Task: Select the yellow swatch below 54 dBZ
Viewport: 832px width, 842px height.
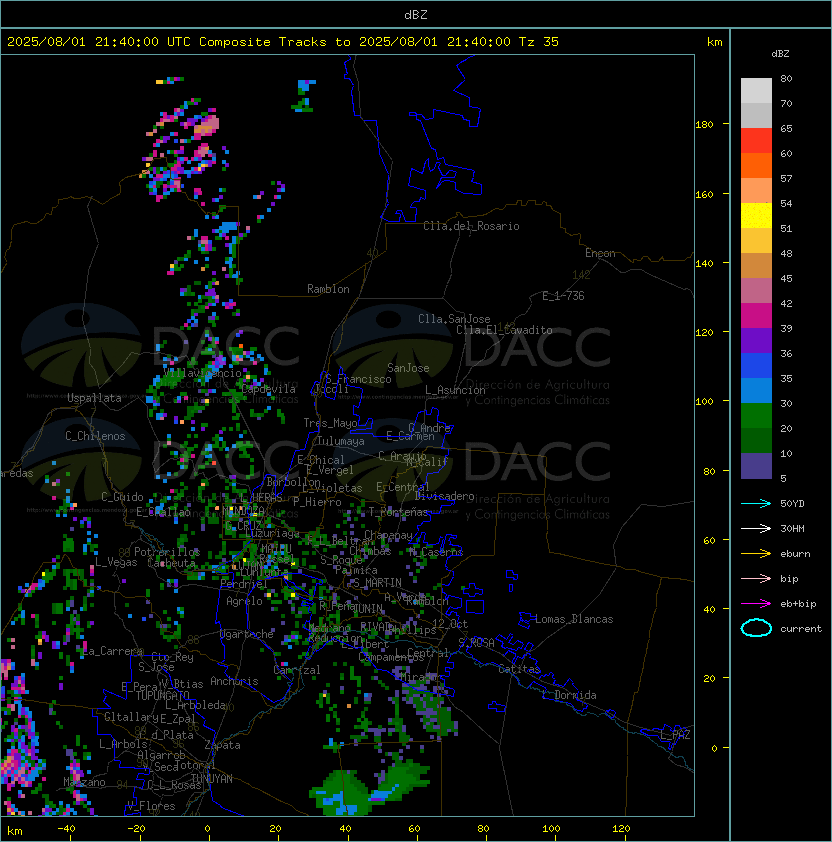Action: (x=756, y=216)
